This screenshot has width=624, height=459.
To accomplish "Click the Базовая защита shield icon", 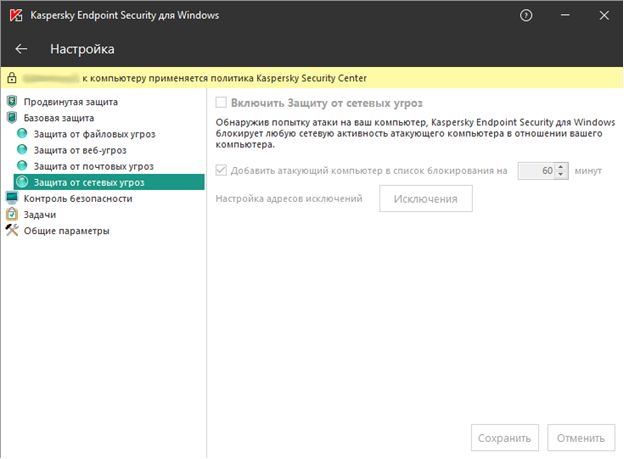I will pyautogui.click(x=12, y=118).
